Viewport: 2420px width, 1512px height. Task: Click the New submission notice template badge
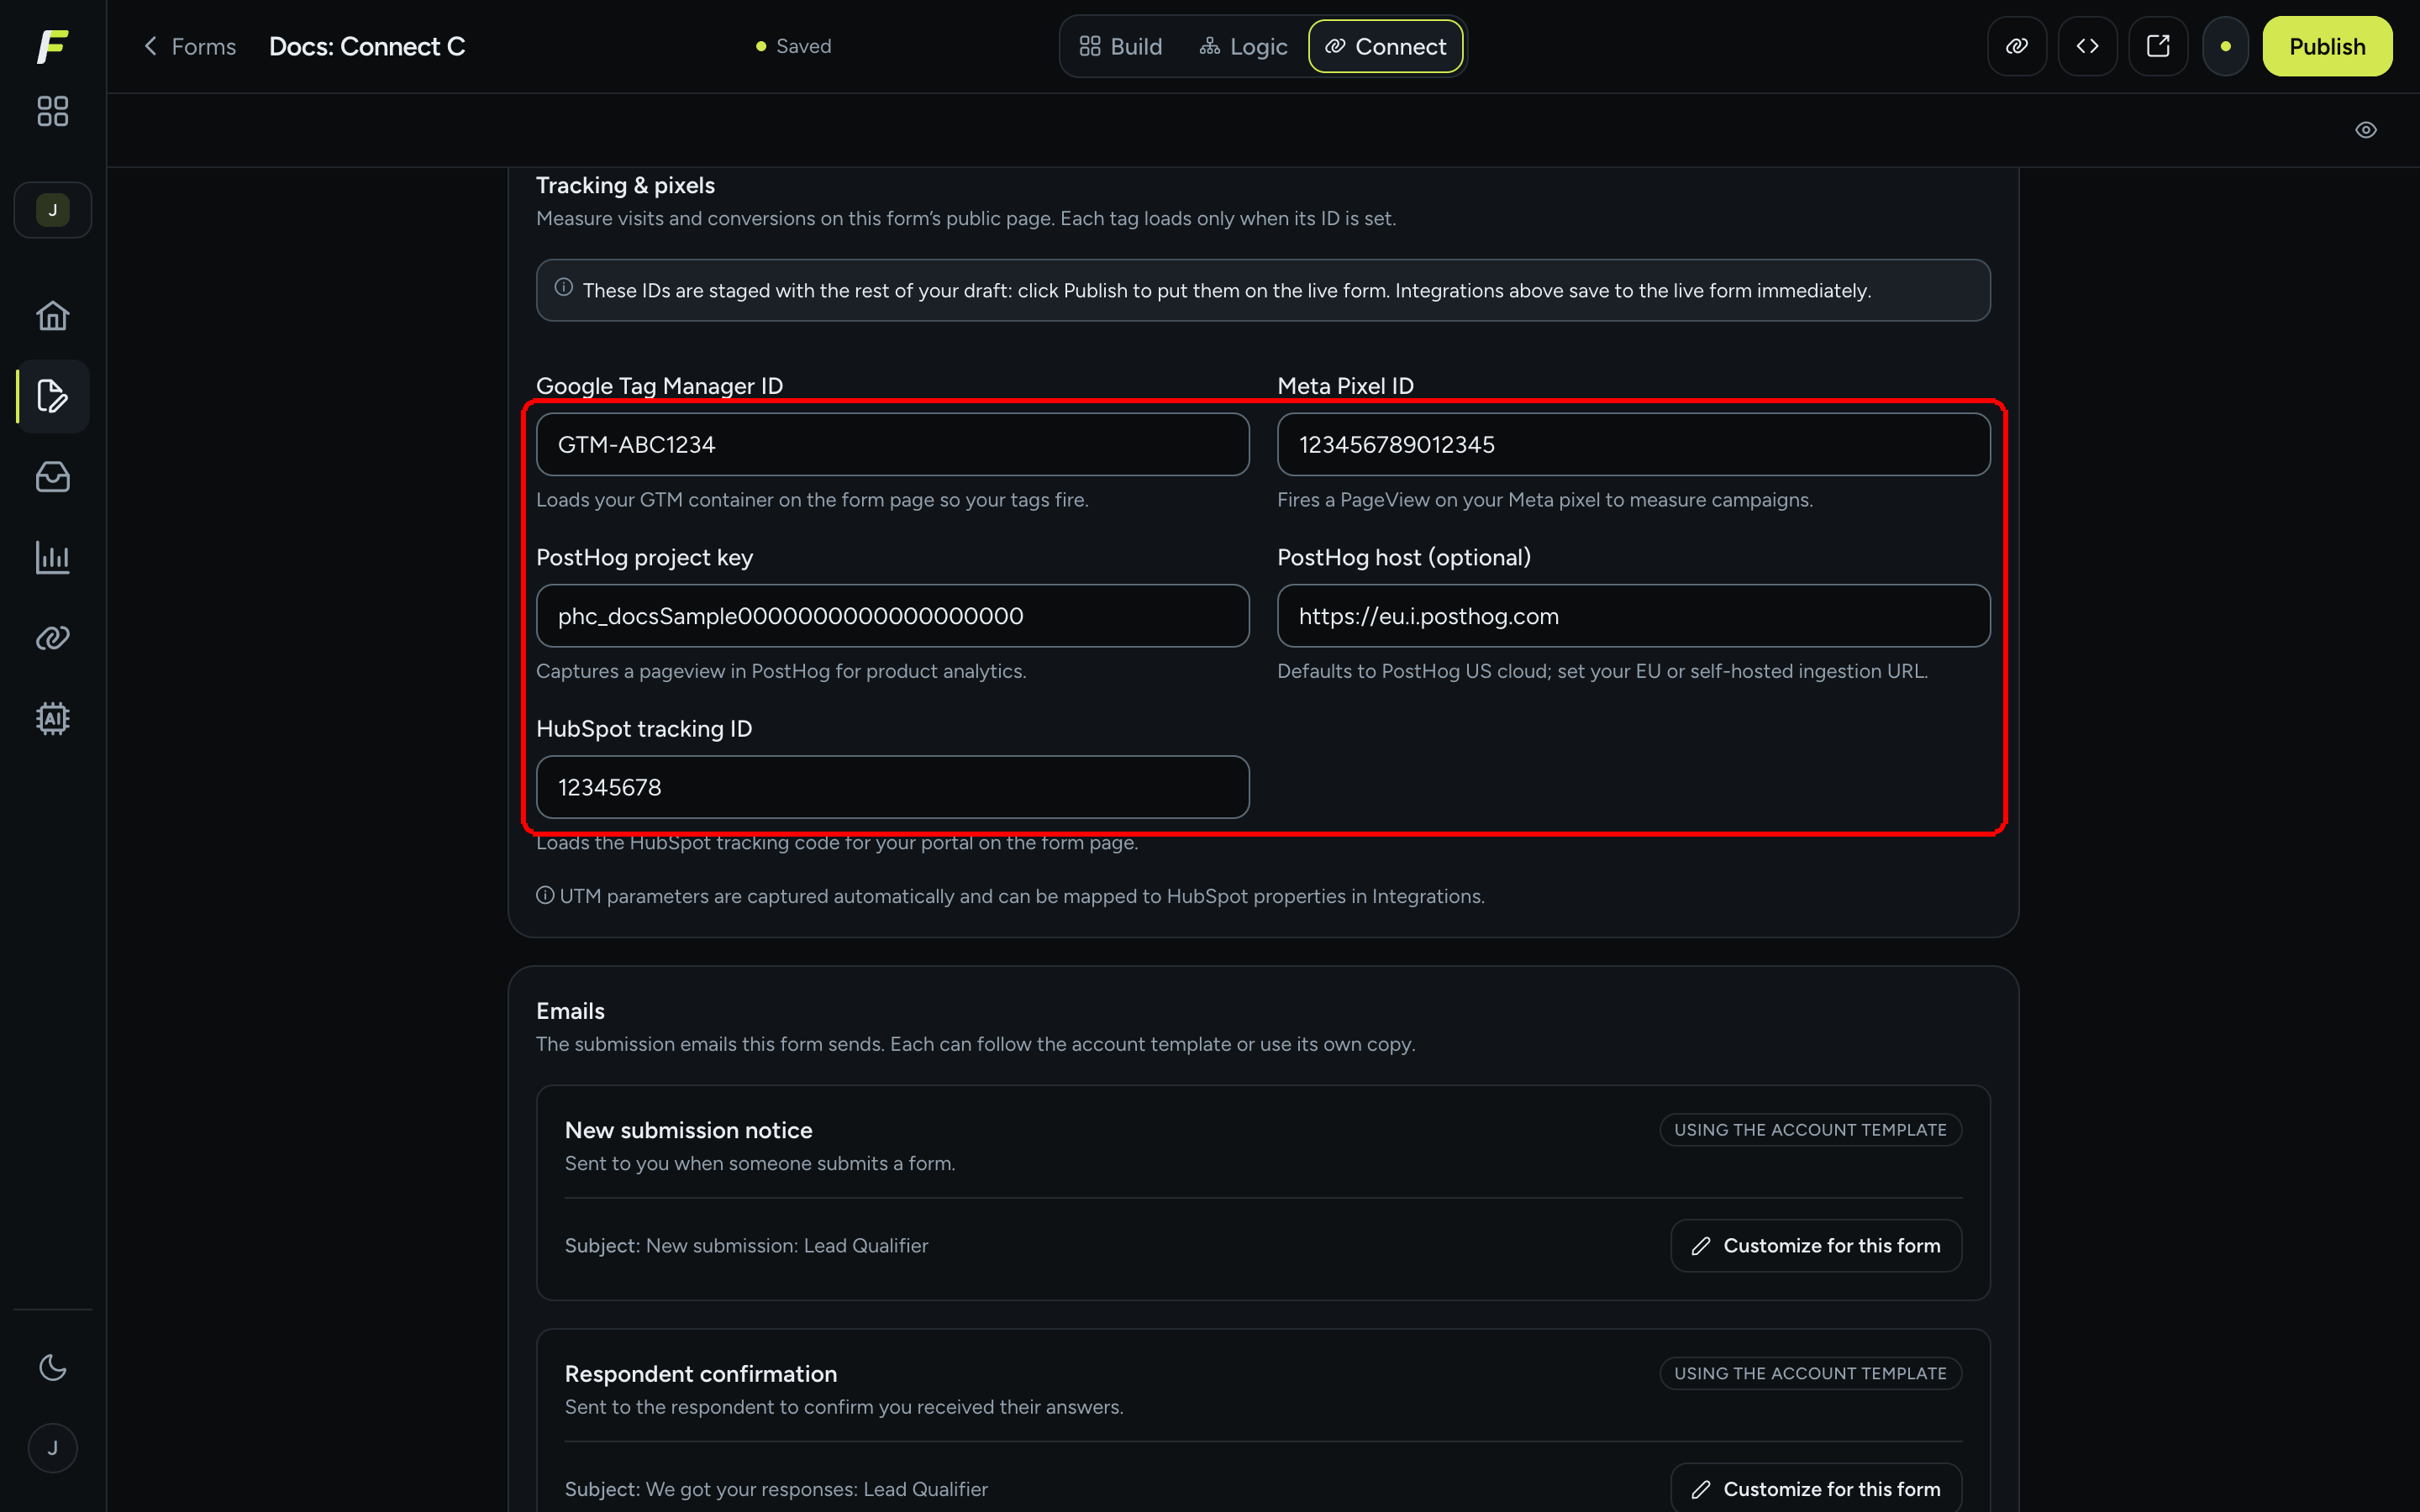tap(1810, 1130)
